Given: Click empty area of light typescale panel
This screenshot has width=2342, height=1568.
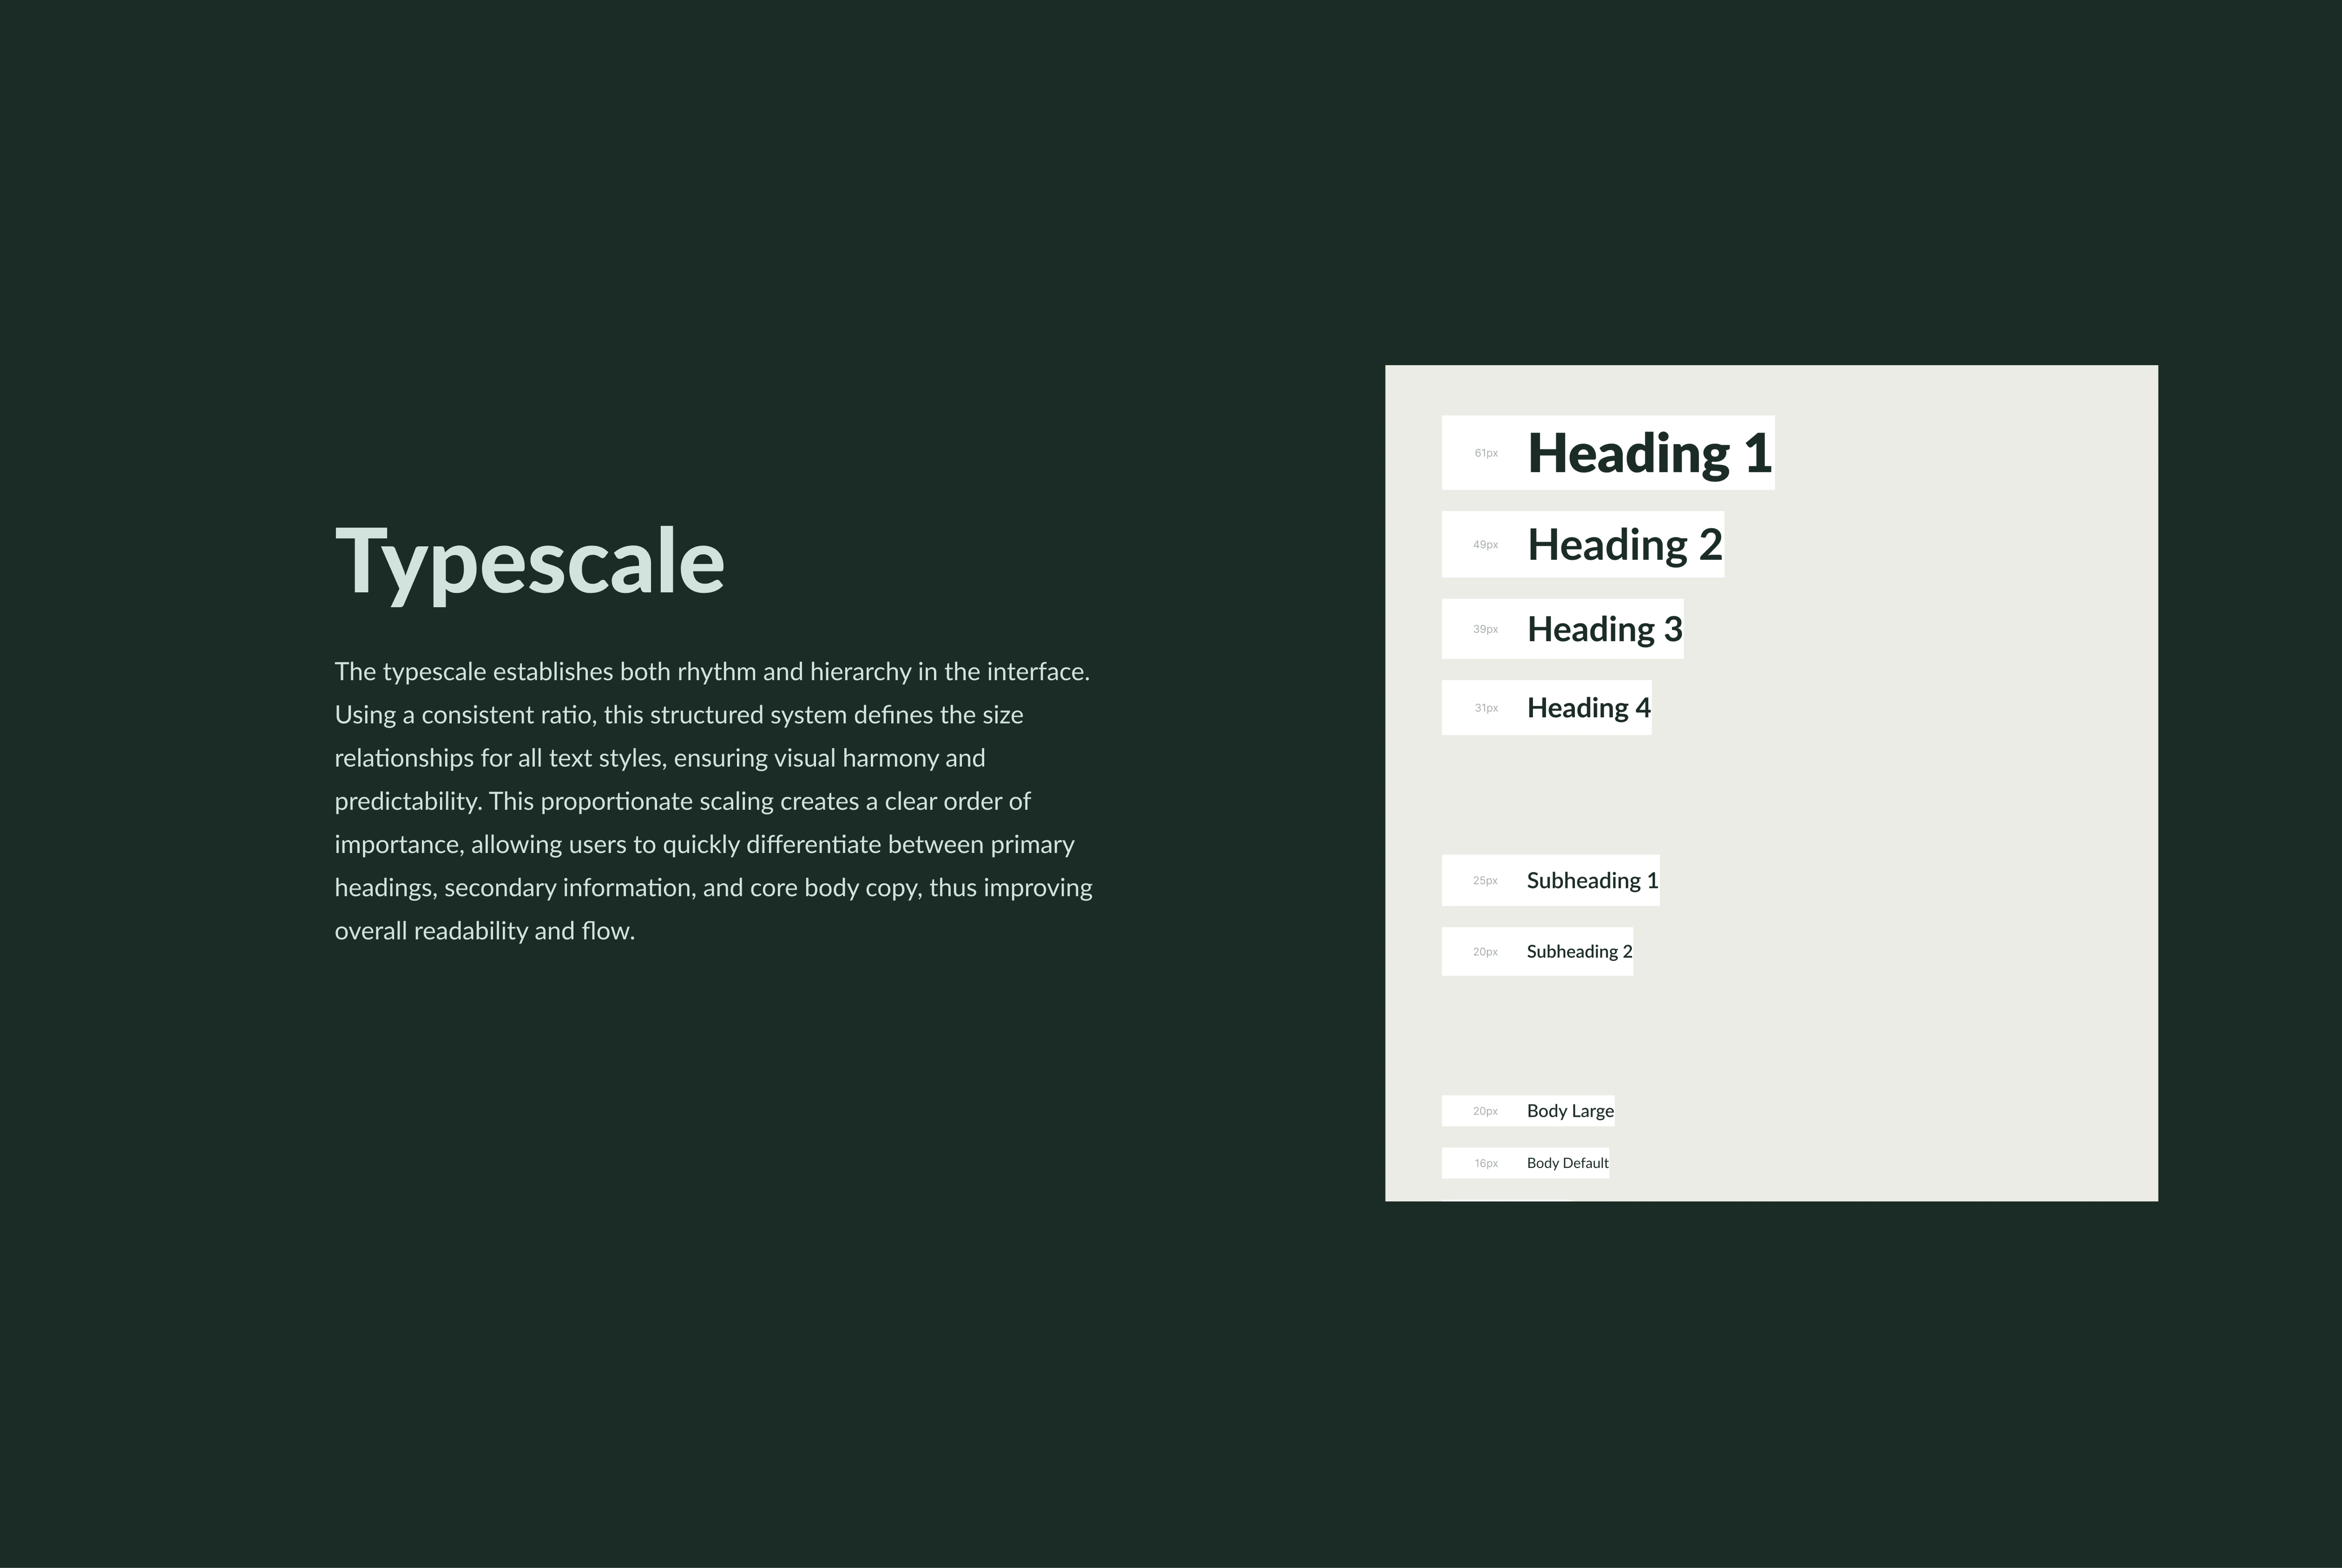Looking at the screenshot, I should tap(1950, 800).
